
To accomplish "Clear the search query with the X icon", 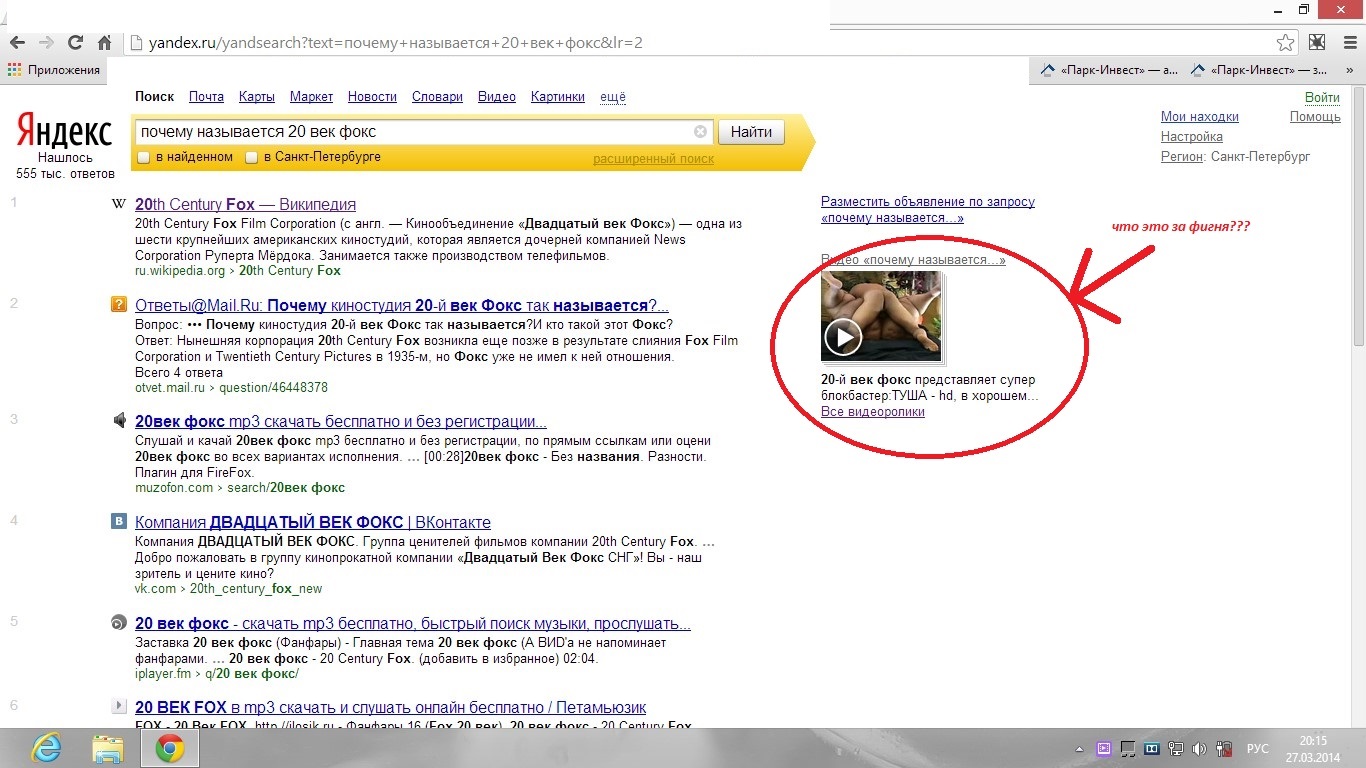I will 700,132.
